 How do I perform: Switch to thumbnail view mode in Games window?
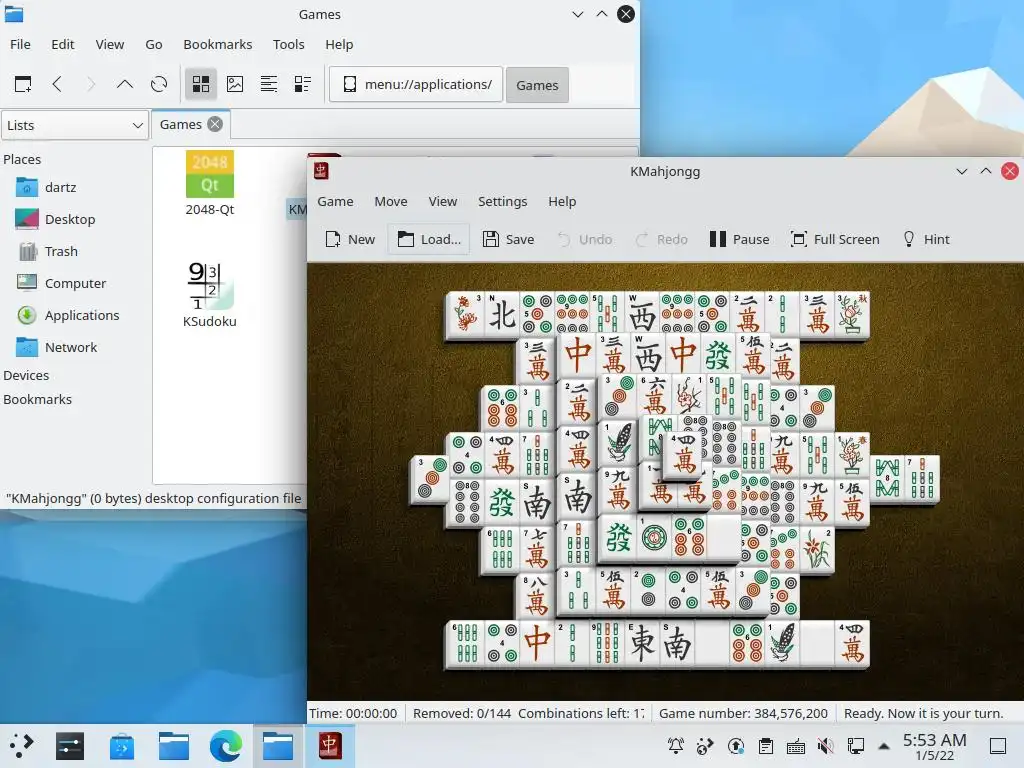234,84
